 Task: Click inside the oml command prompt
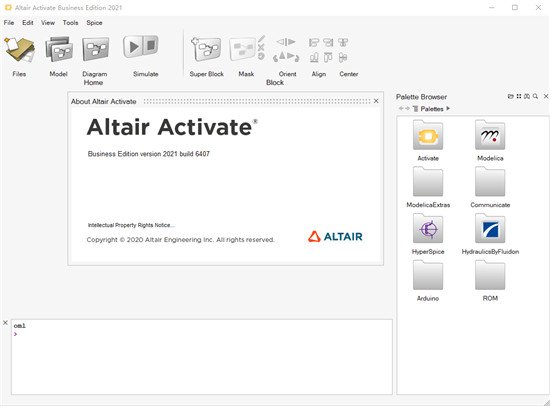[202, 357]
